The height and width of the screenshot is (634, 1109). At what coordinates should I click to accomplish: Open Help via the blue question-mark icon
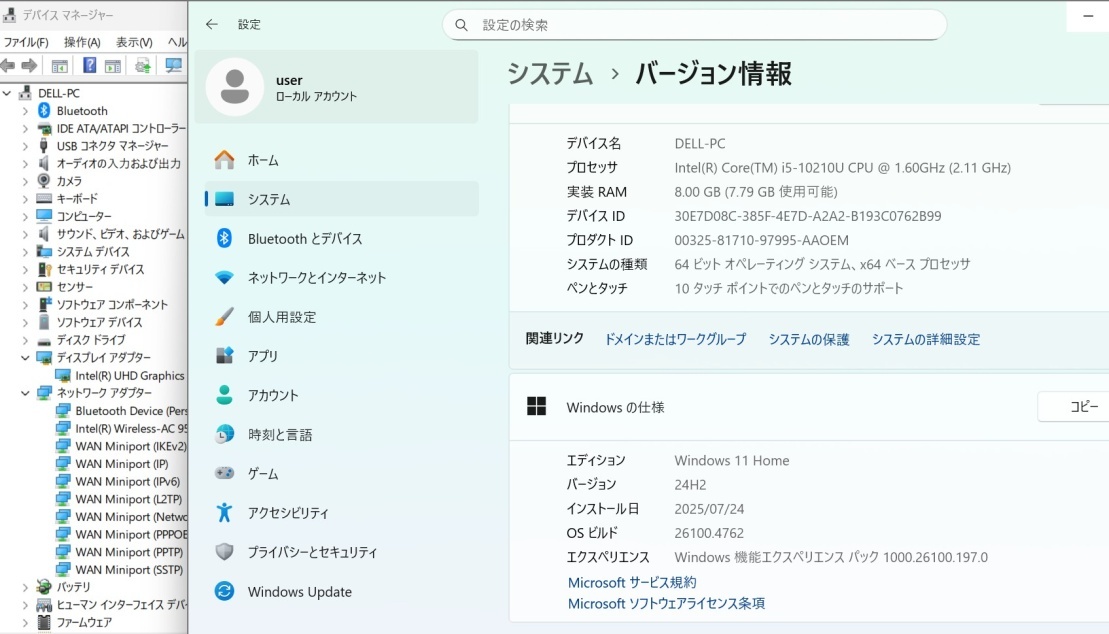pos(89,66)
